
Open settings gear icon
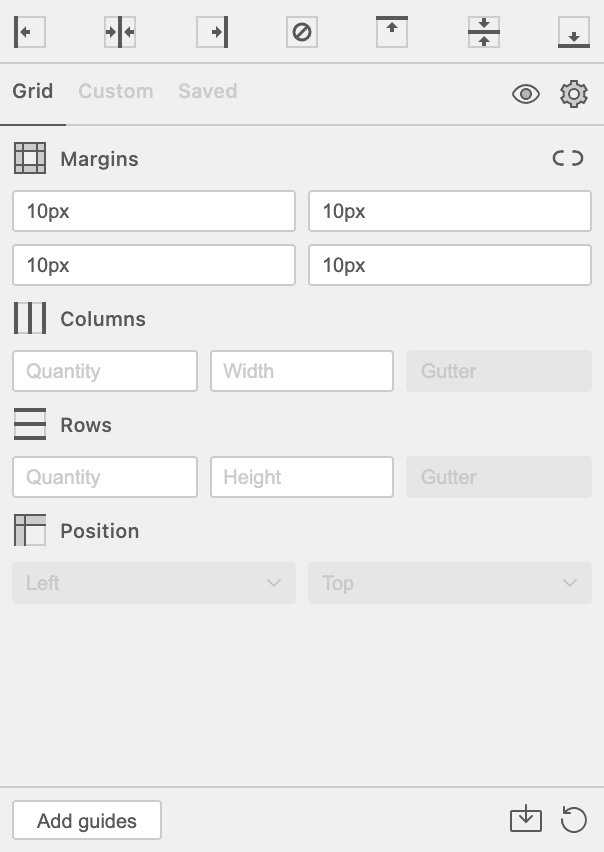[x=573, y=94]
